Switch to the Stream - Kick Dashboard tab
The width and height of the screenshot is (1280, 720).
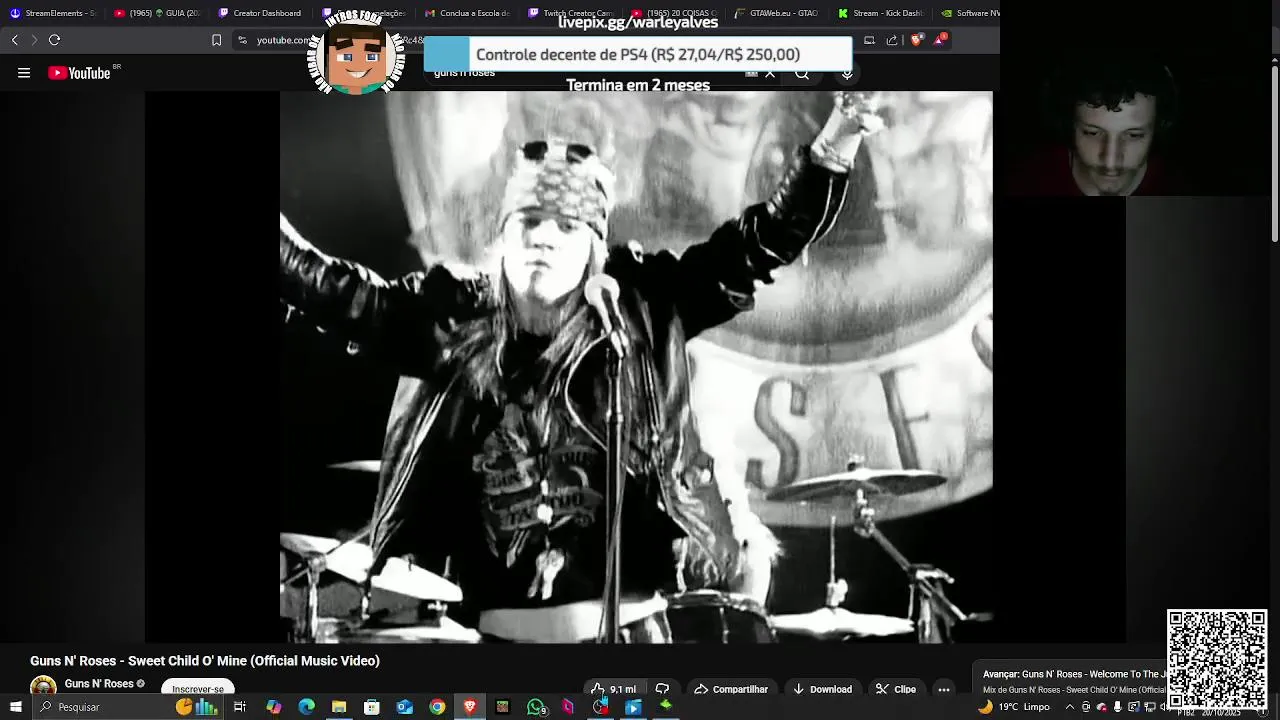(x=880, y=13)
